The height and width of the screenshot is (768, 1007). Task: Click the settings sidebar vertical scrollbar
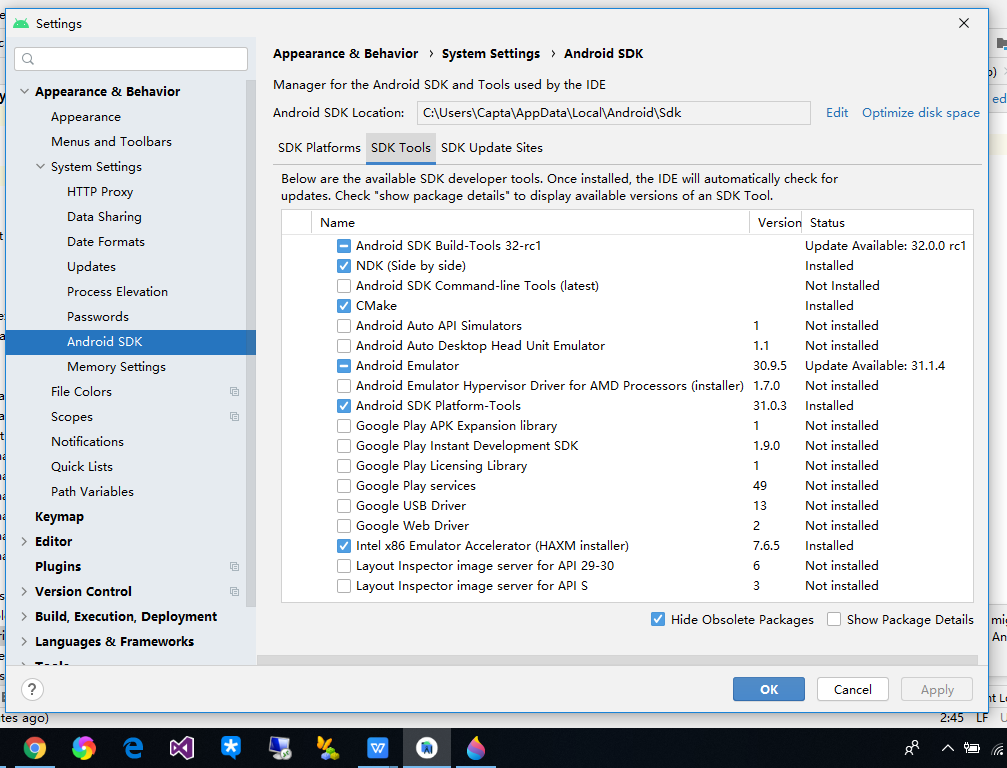[250, 344]
